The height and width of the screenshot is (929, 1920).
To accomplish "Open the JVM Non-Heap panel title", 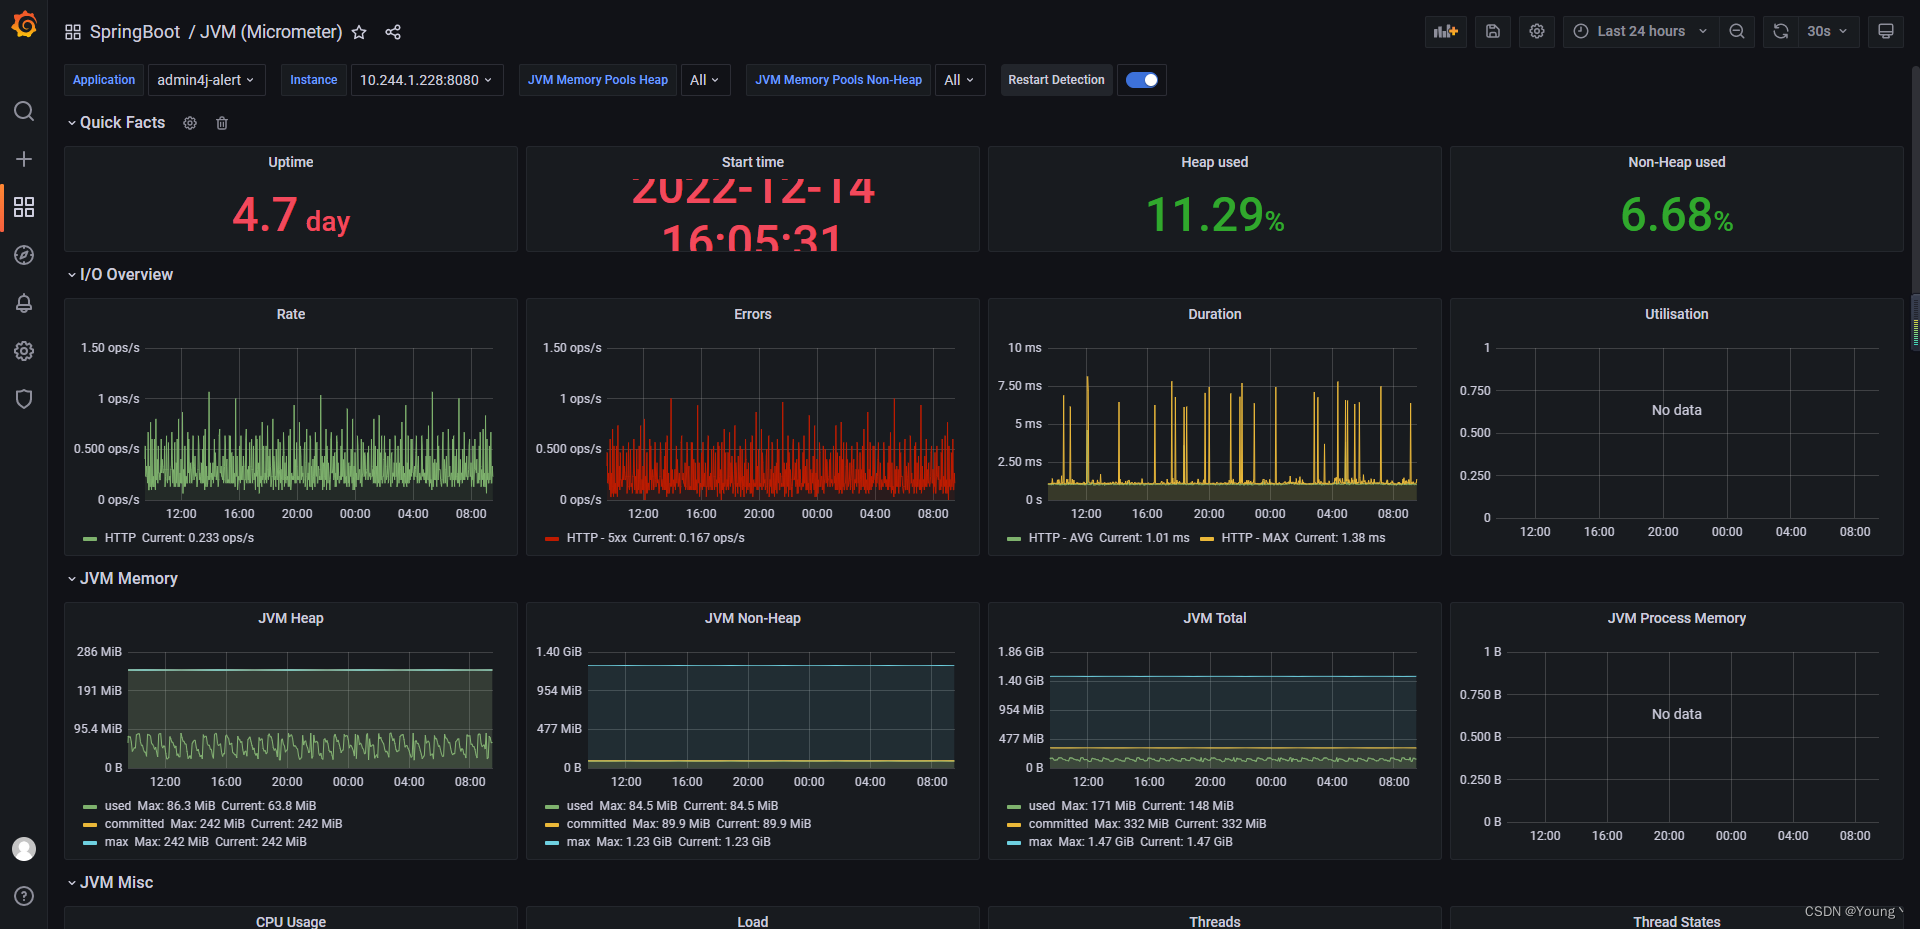I will click(x=753, y=618).
